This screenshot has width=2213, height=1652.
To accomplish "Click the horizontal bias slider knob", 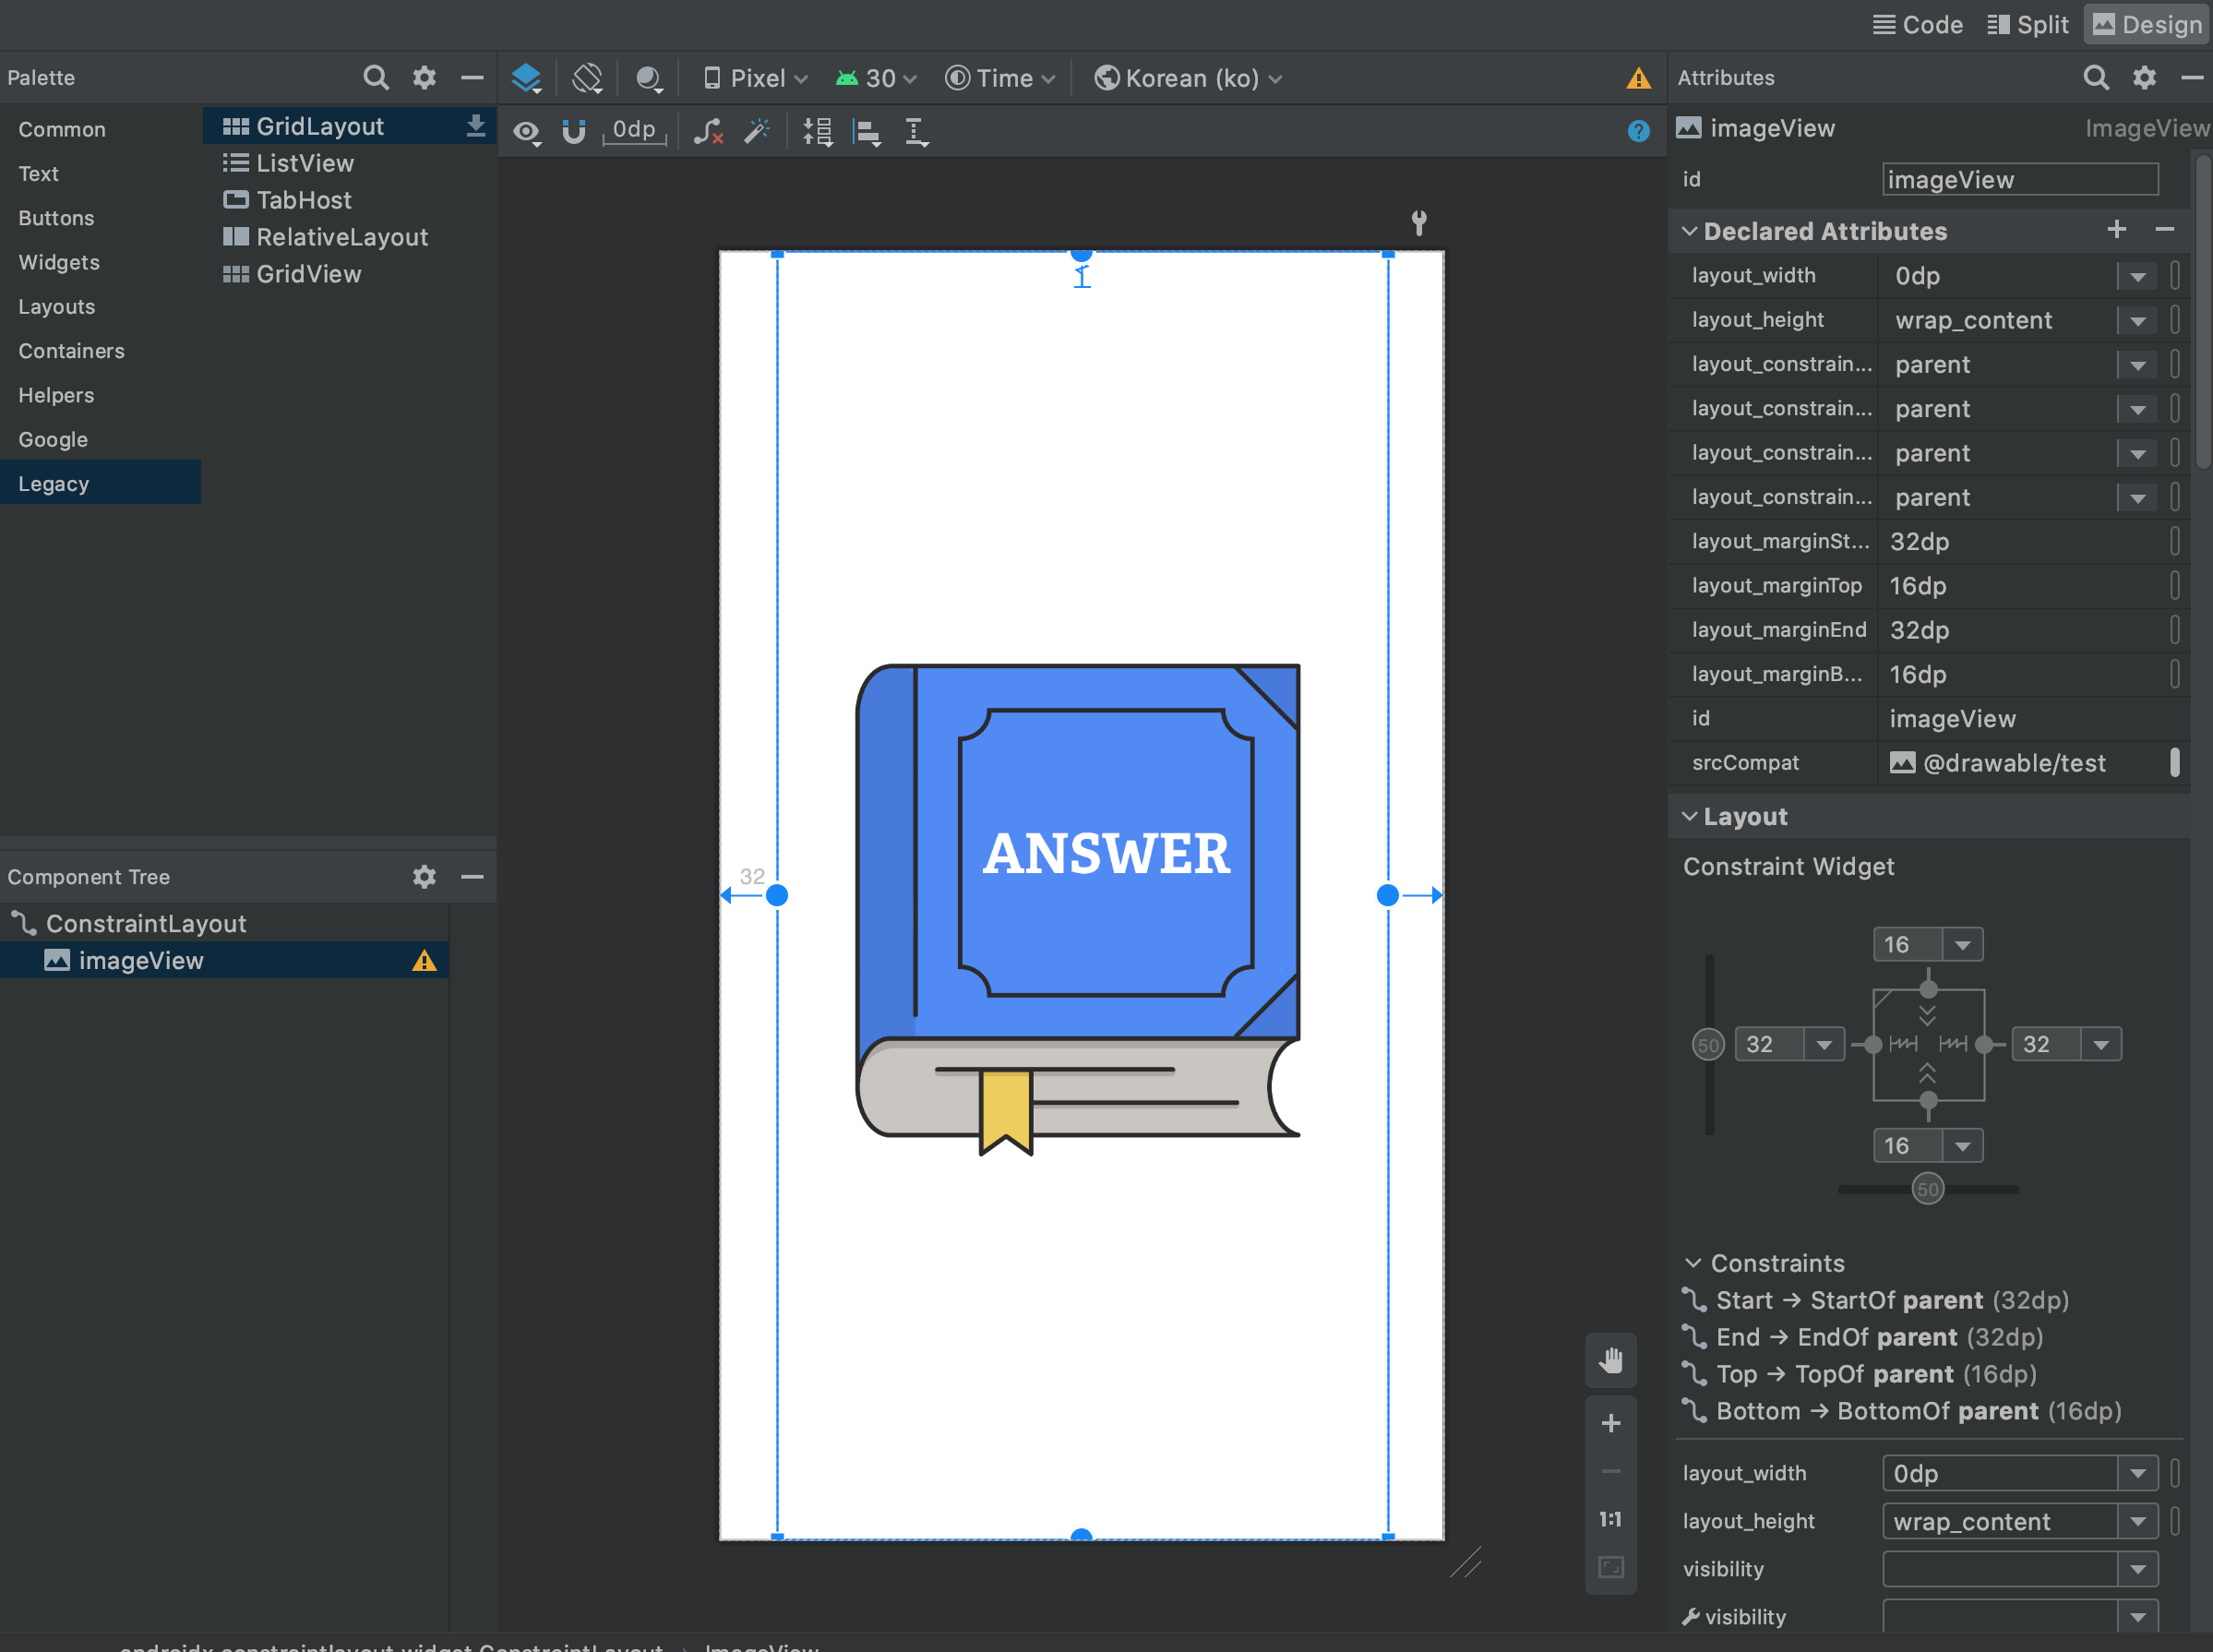I will point(1927,1189).
